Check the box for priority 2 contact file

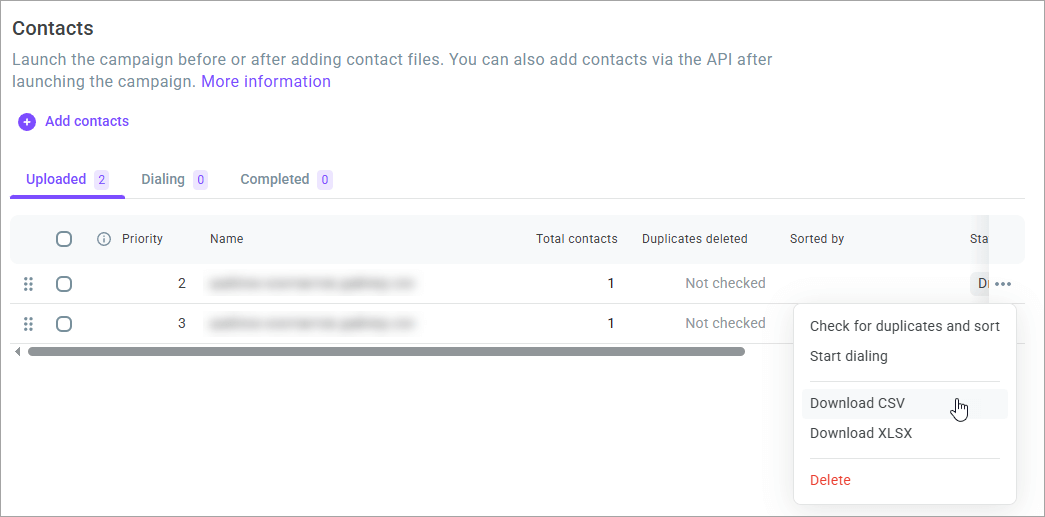coord(64,284)
